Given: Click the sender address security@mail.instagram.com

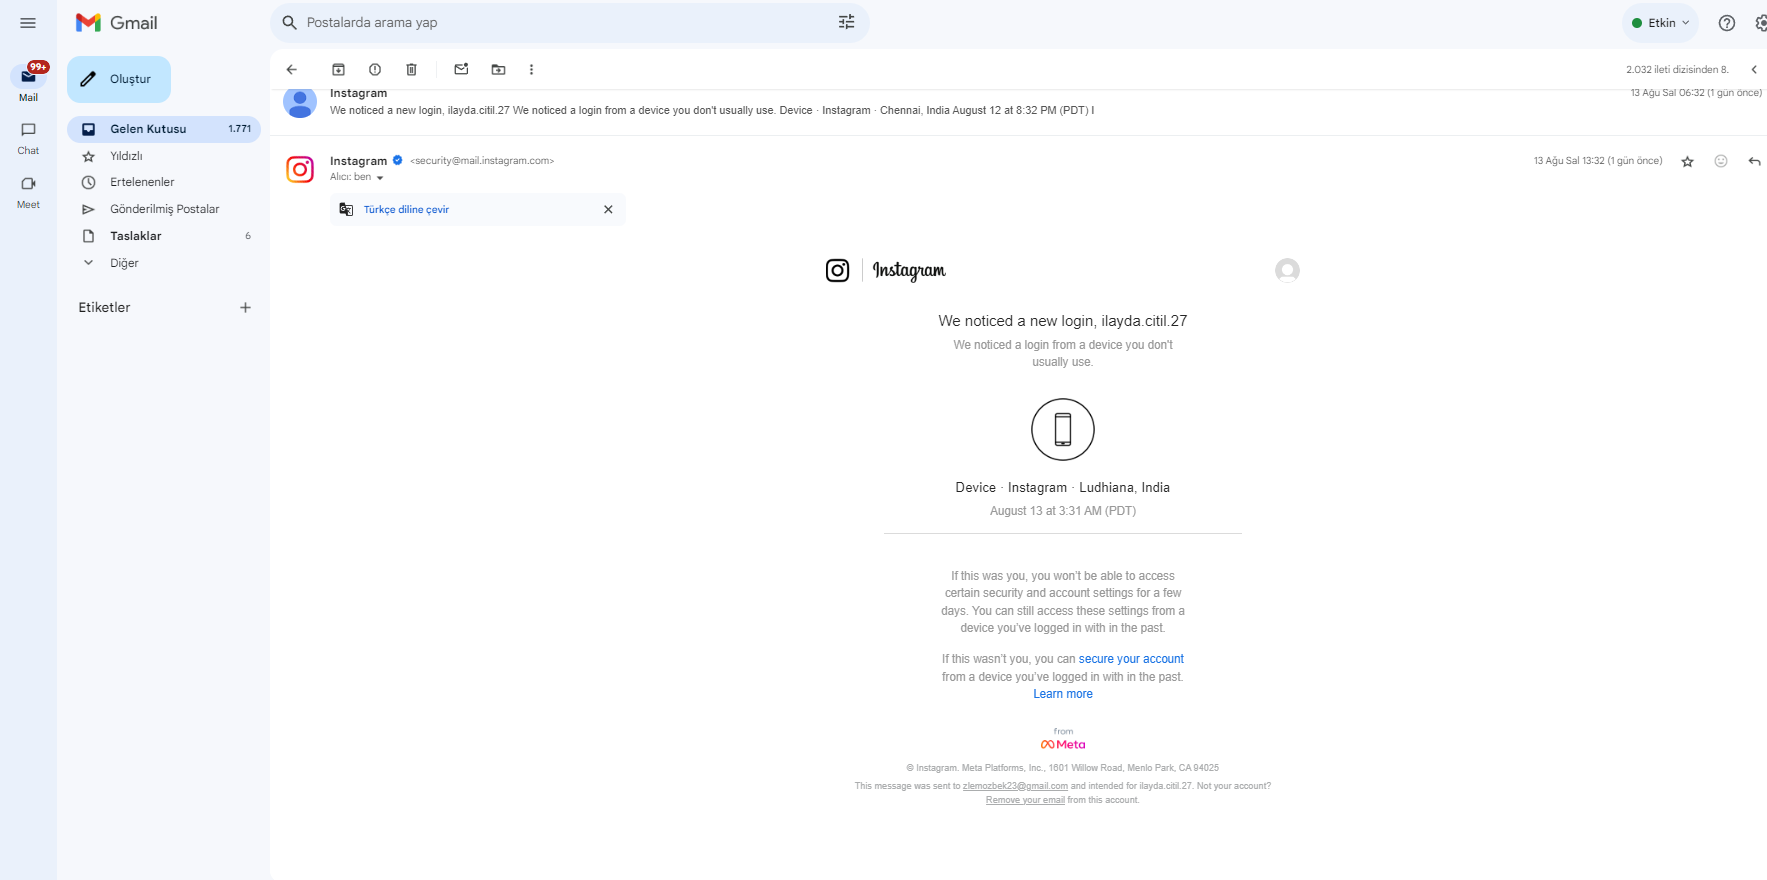Looking at the screenshot, I should point(482,161).
